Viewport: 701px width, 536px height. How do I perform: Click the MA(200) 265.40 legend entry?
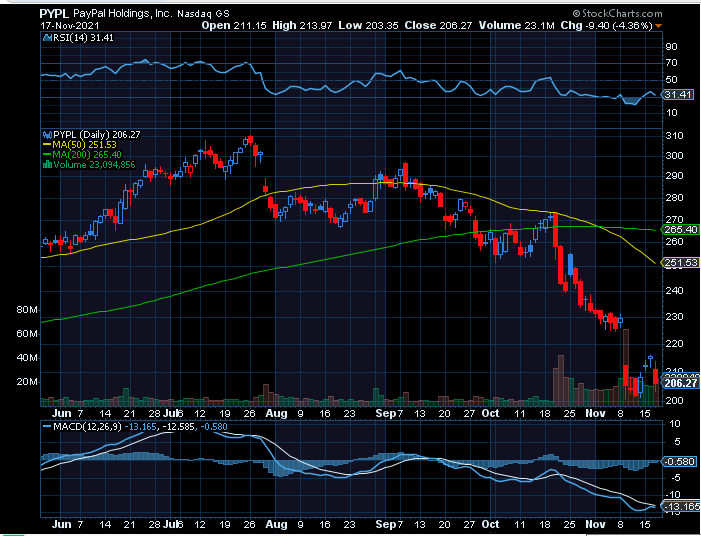[x=82, y=155]
